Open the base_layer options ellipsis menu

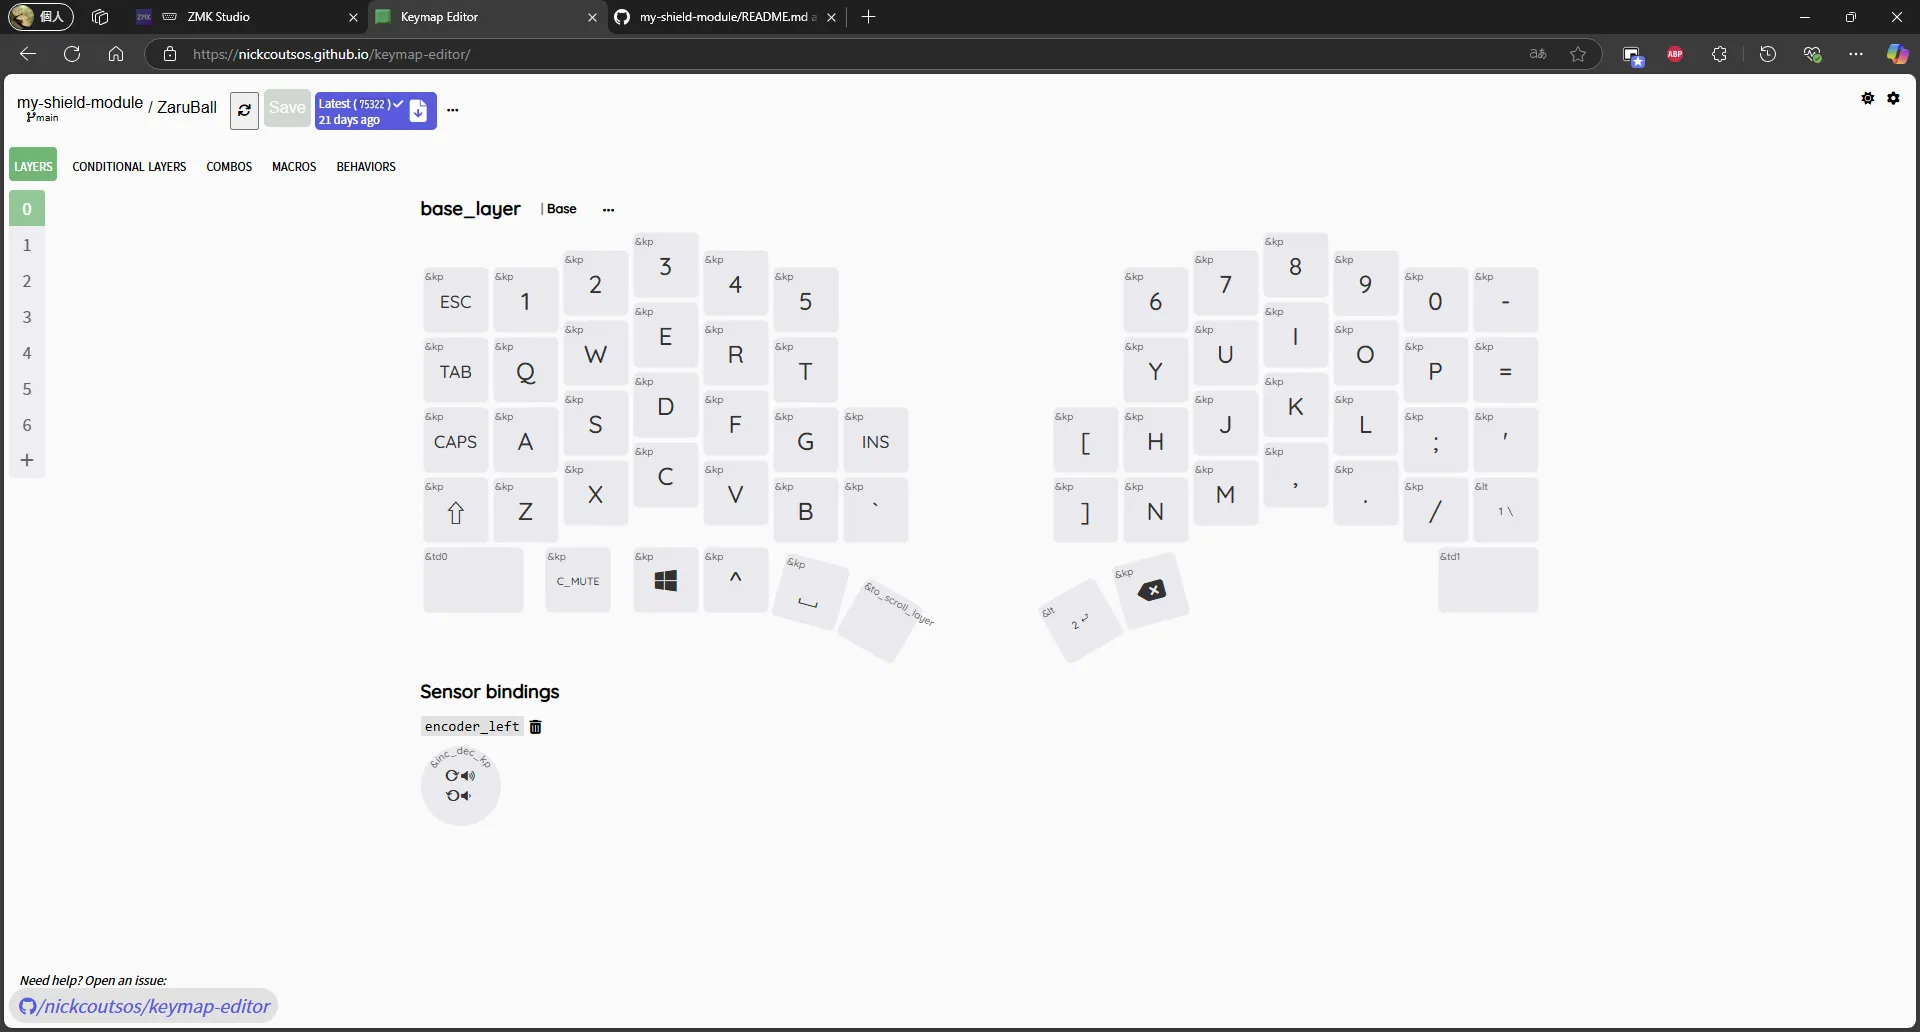[x=608, y=209]
